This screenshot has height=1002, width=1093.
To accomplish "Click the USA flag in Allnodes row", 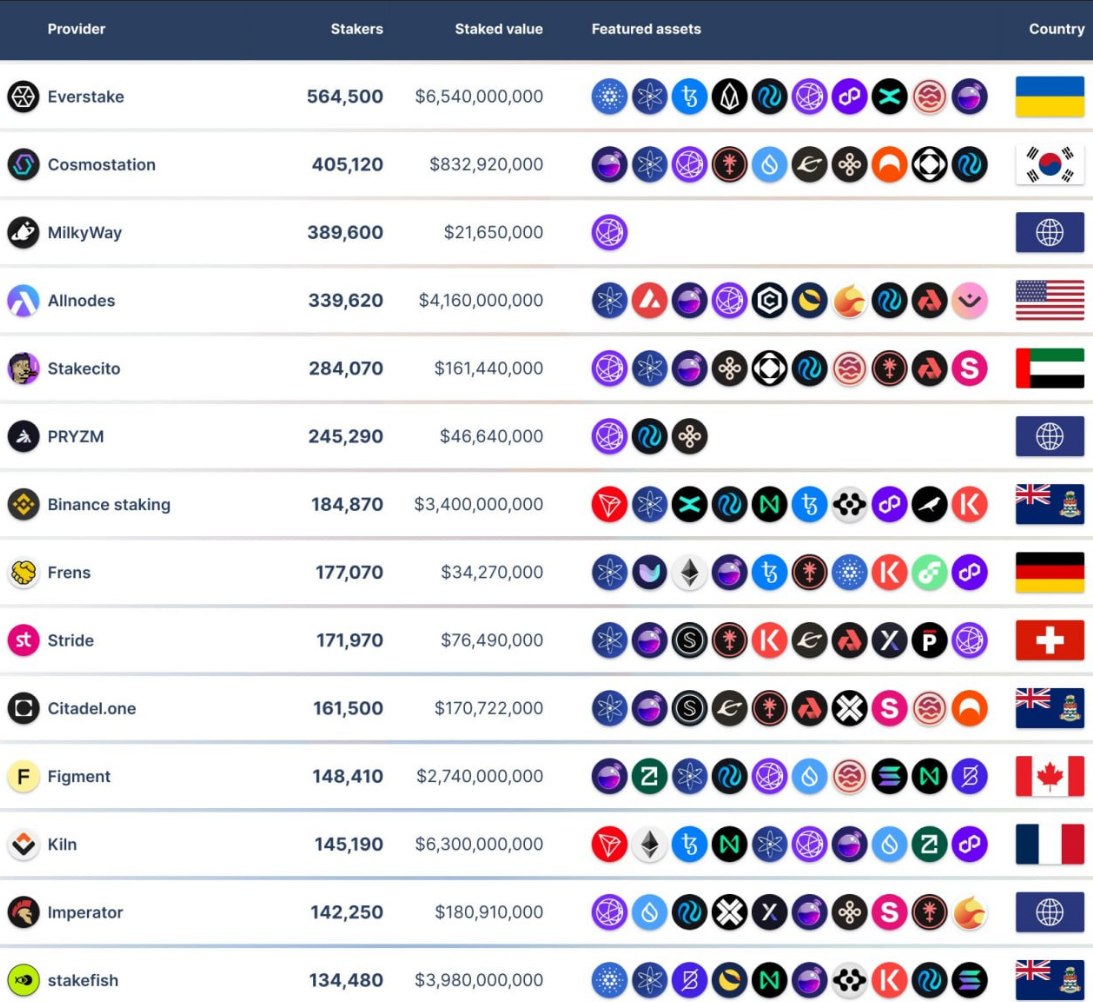I will coord(1050,301).
